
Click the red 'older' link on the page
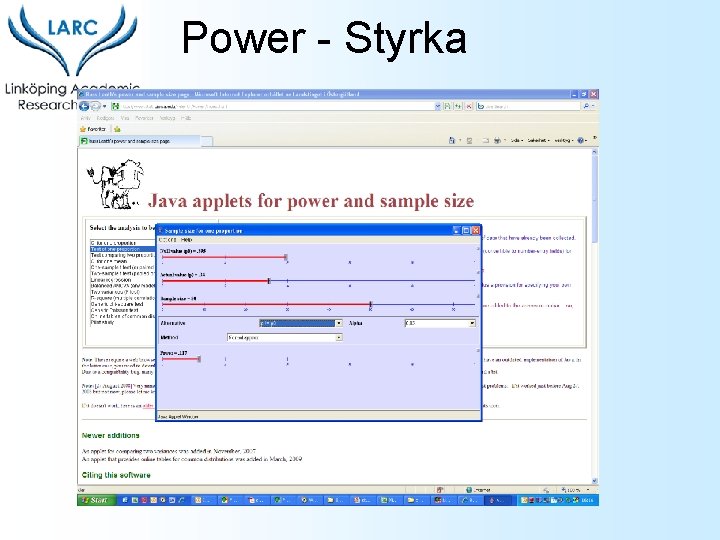tap(148, 405)
